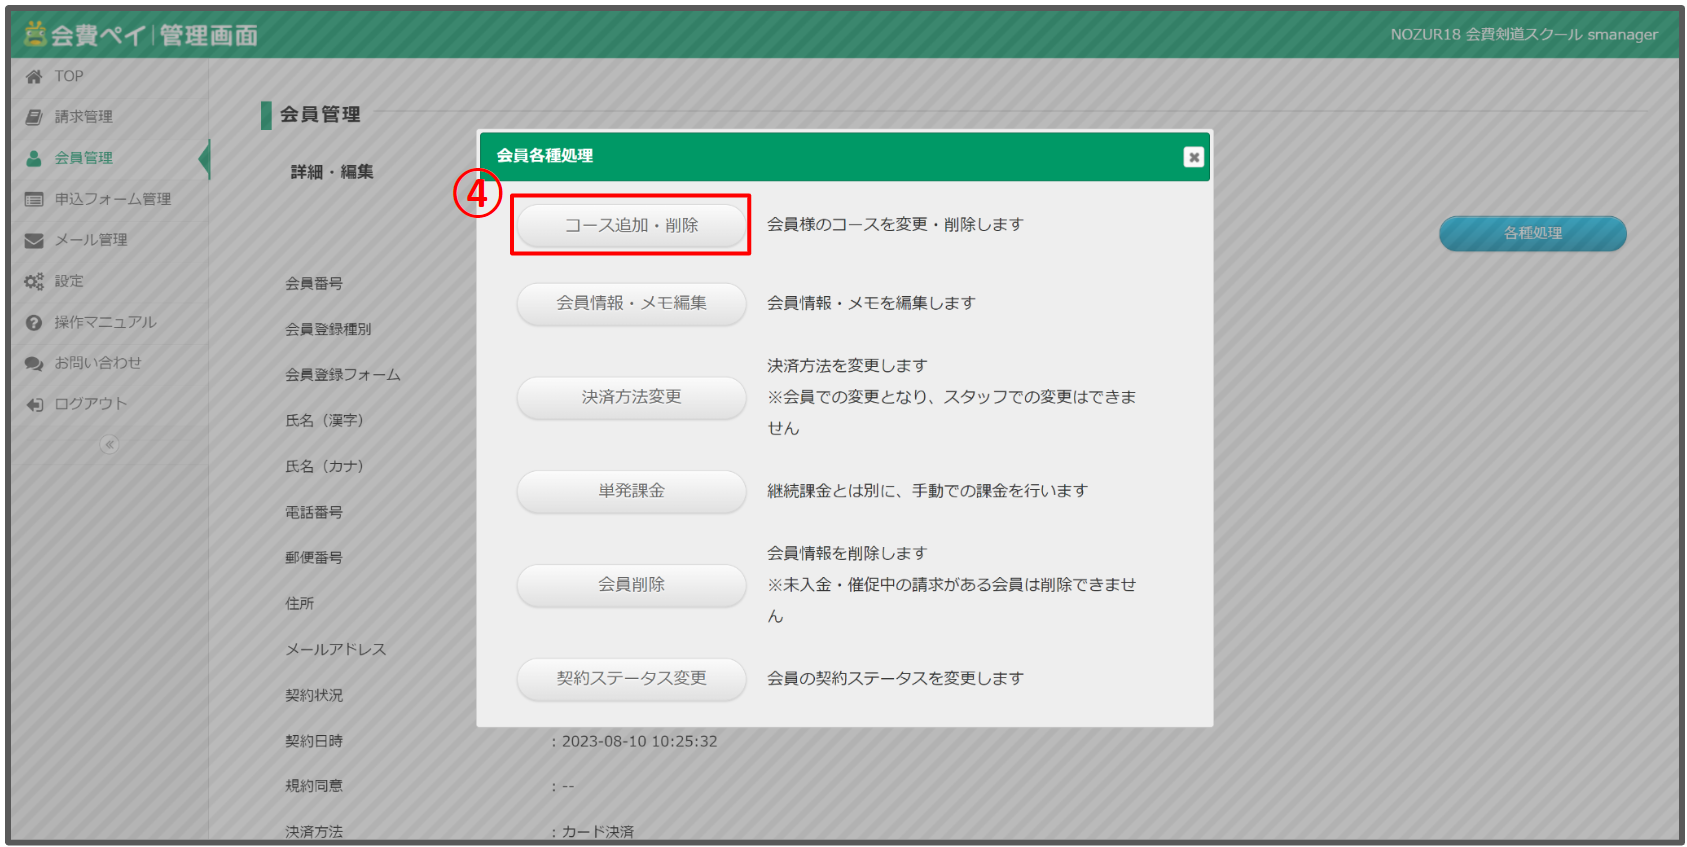The image size is (1687, 847).
Task: Click the 会員登録フォーム field label
Action: [x=343, y=375]
